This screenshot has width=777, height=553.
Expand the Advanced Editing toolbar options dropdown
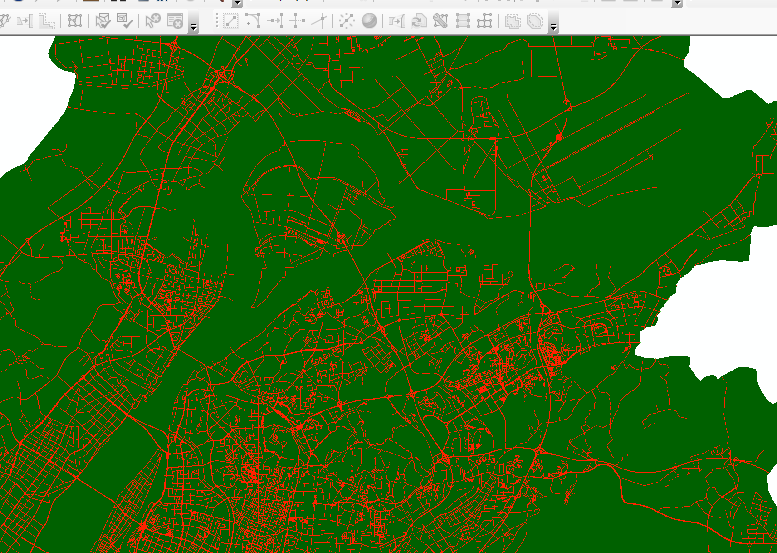pyautogui.click(x=553, y=25)
